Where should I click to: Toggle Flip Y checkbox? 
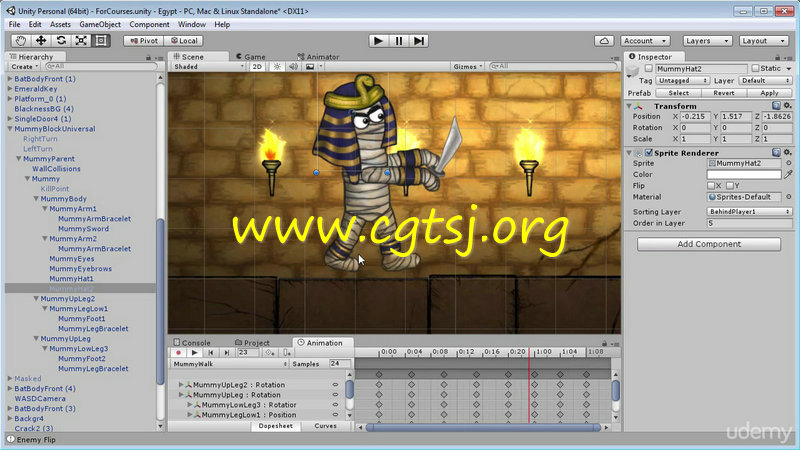coord(730,186)
